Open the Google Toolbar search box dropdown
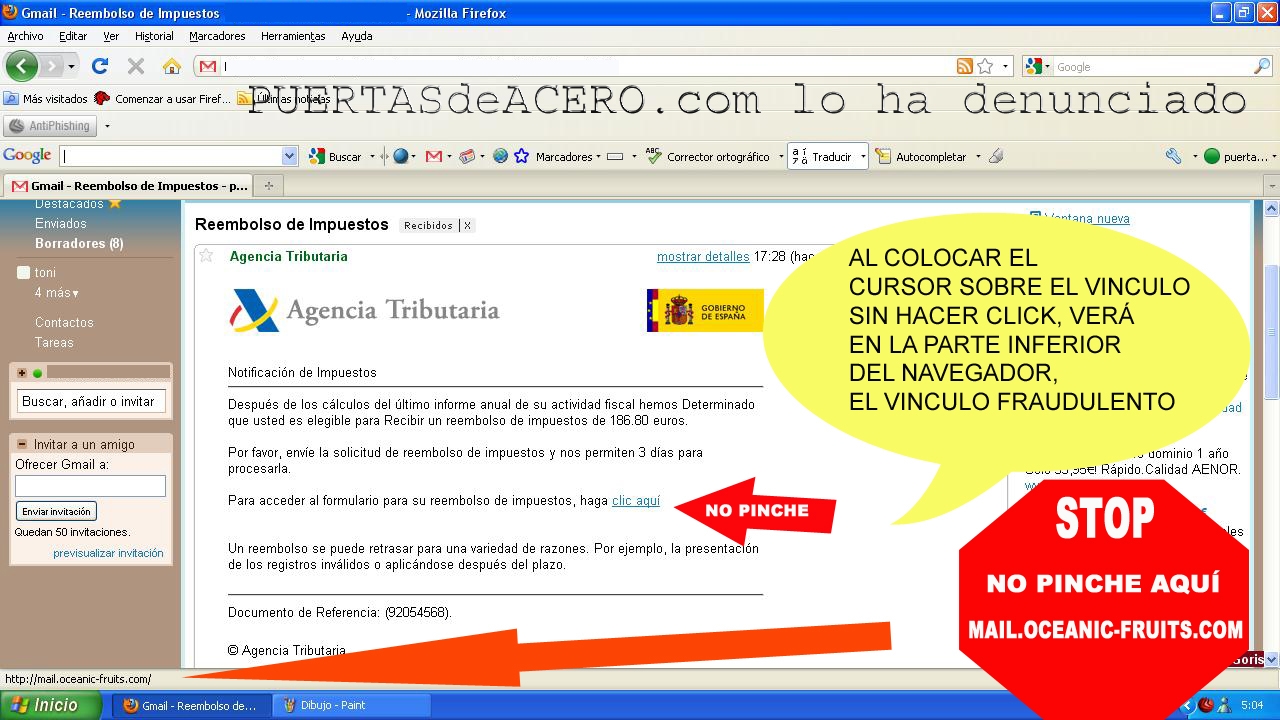 tap(290, 156)
